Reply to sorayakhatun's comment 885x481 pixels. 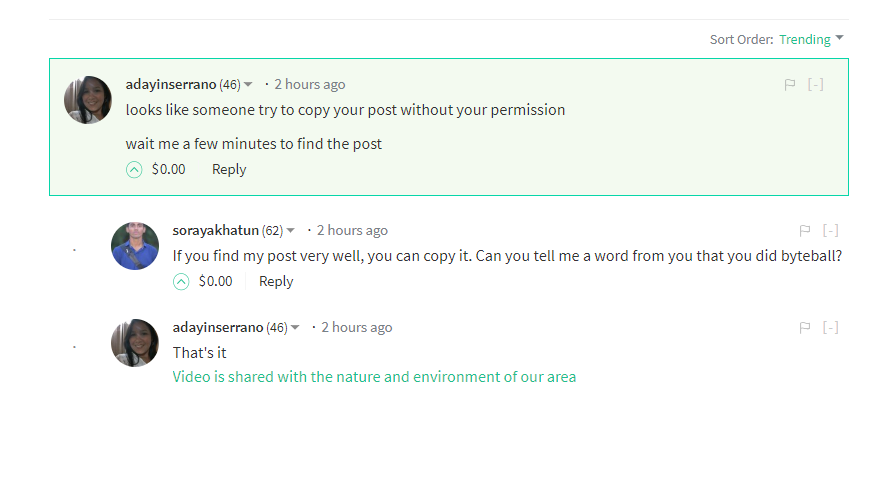pyautogui.click(x=276, y=282)
